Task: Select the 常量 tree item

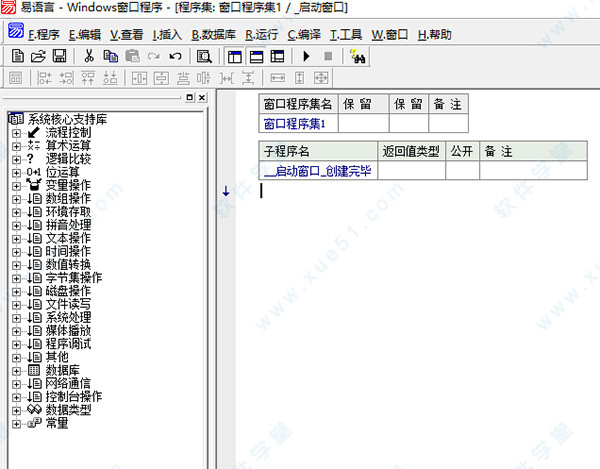Action: coord(57,423)
